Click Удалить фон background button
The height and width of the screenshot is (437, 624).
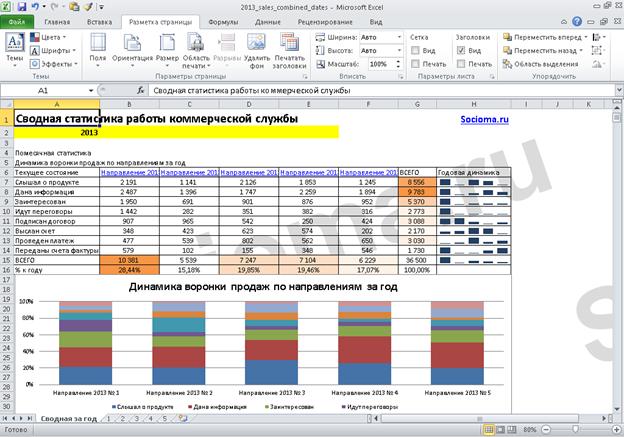(x=257, y=50)
